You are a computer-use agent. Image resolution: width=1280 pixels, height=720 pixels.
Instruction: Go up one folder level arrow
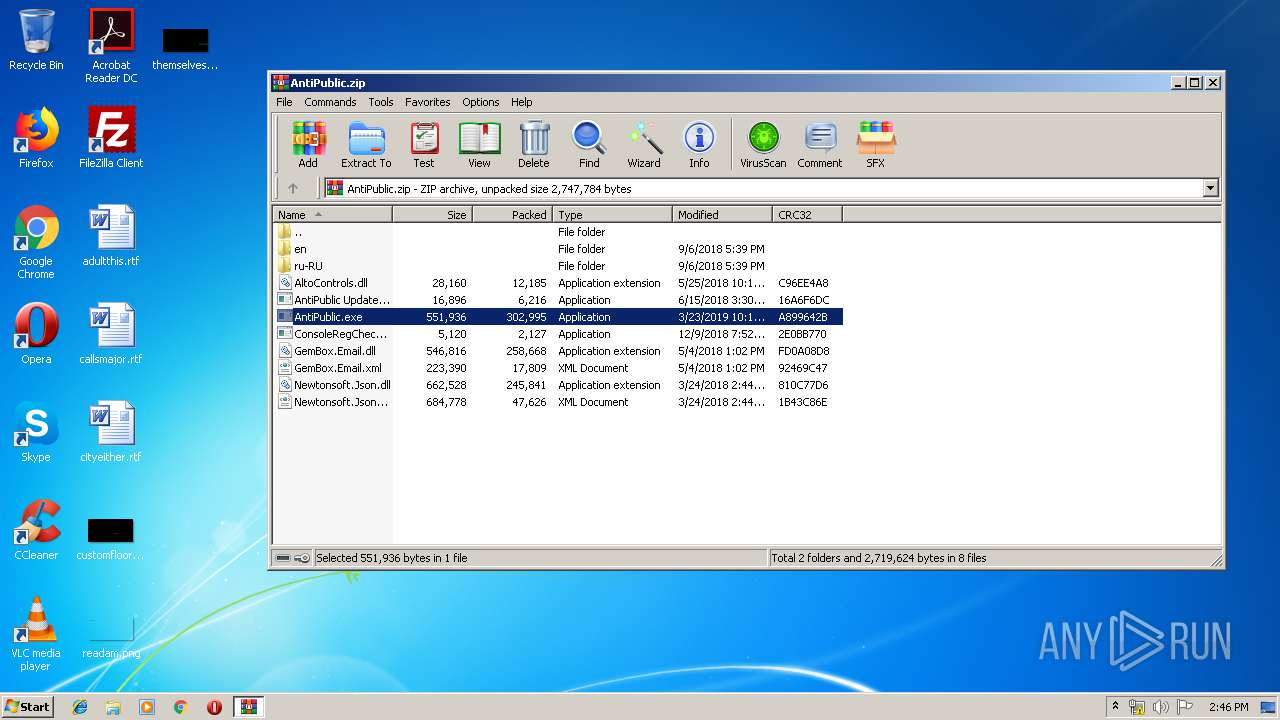[x=293, y=188]
